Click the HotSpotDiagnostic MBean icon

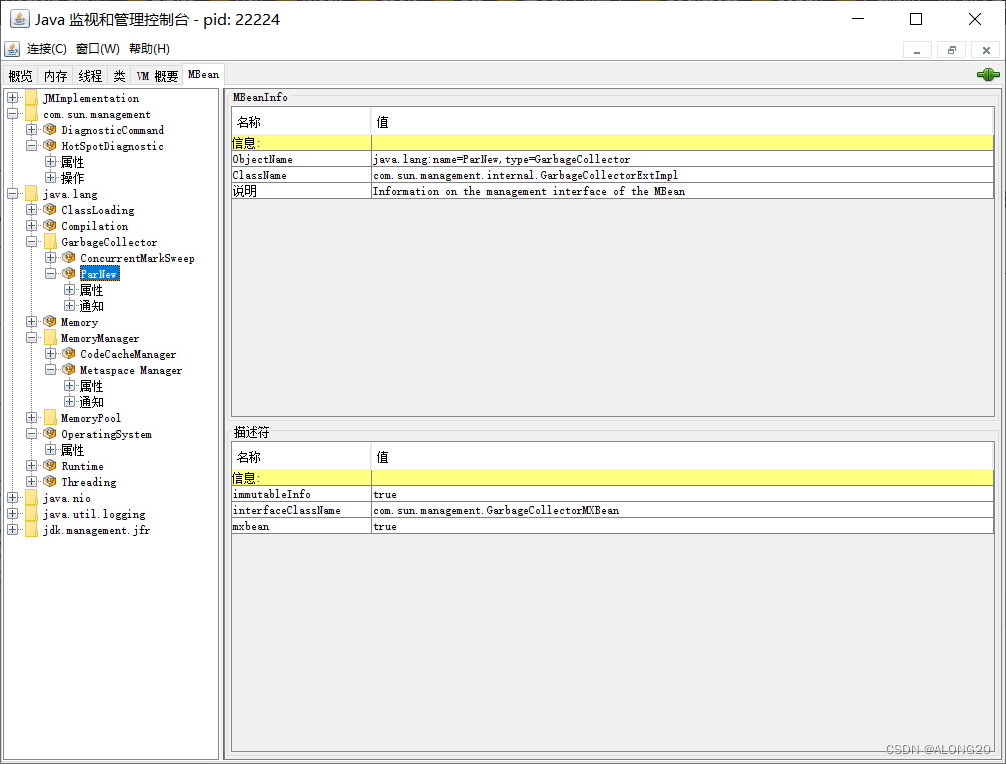pos(50,146)
